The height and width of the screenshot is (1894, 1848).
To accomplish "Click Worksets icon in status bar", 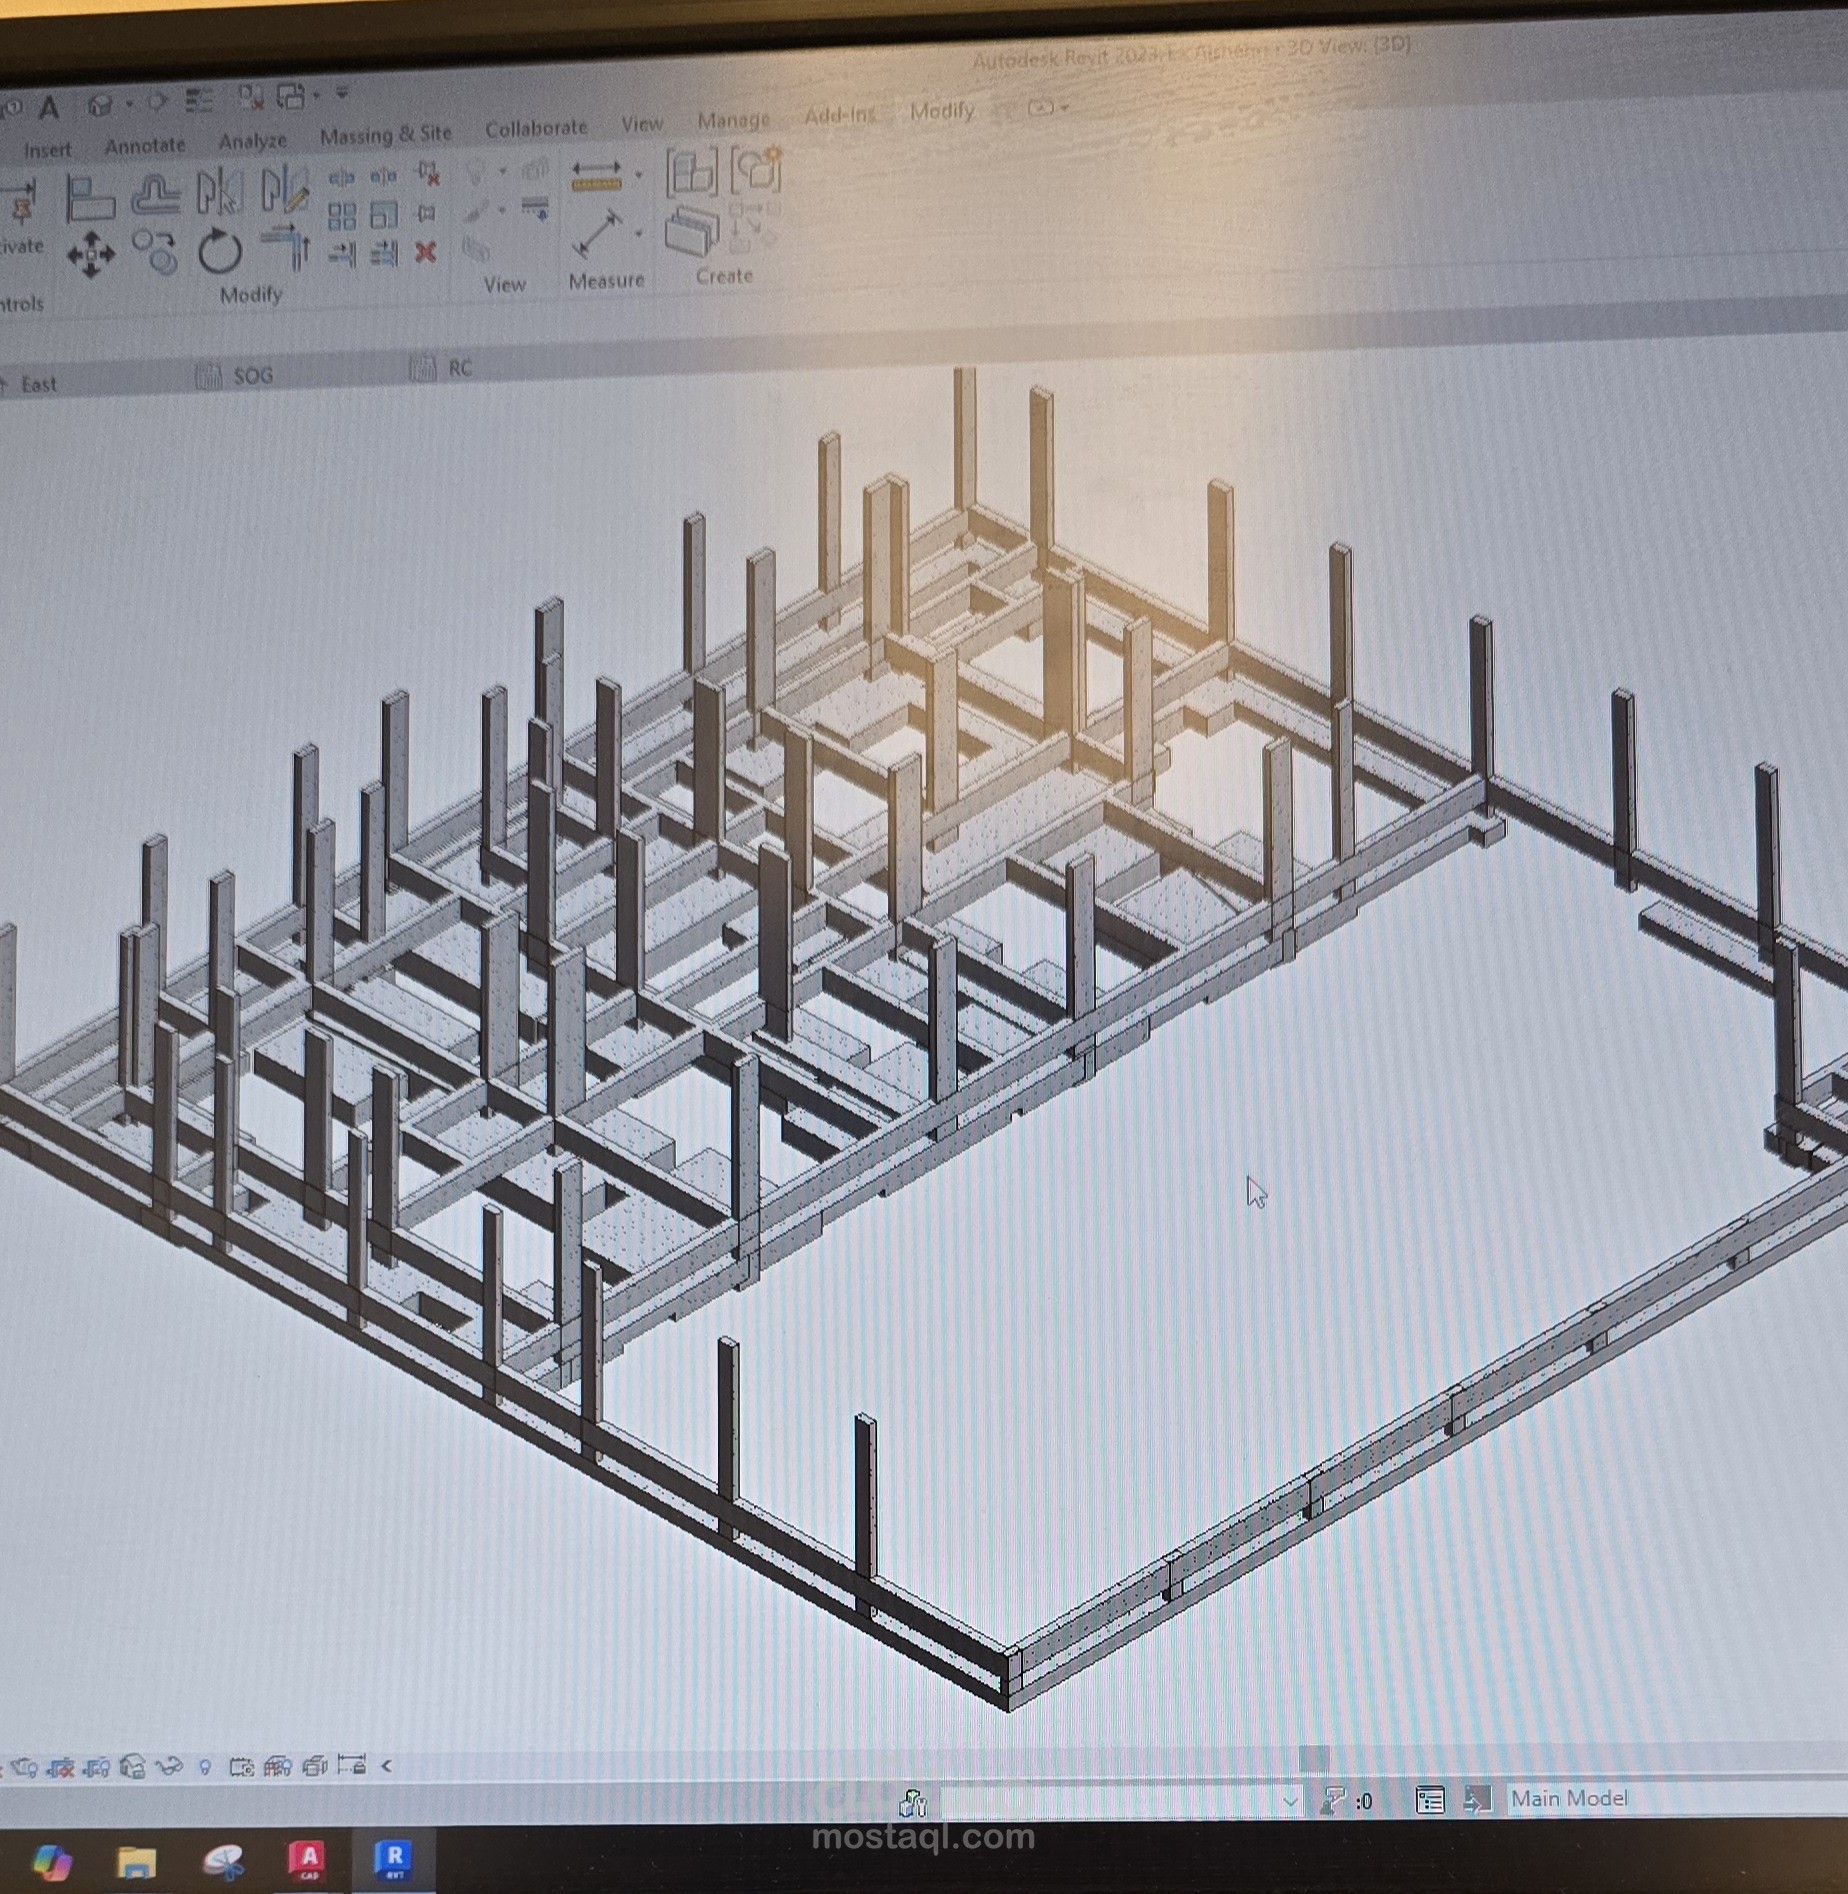I will pyautogui.click(x=912, y=1803).
